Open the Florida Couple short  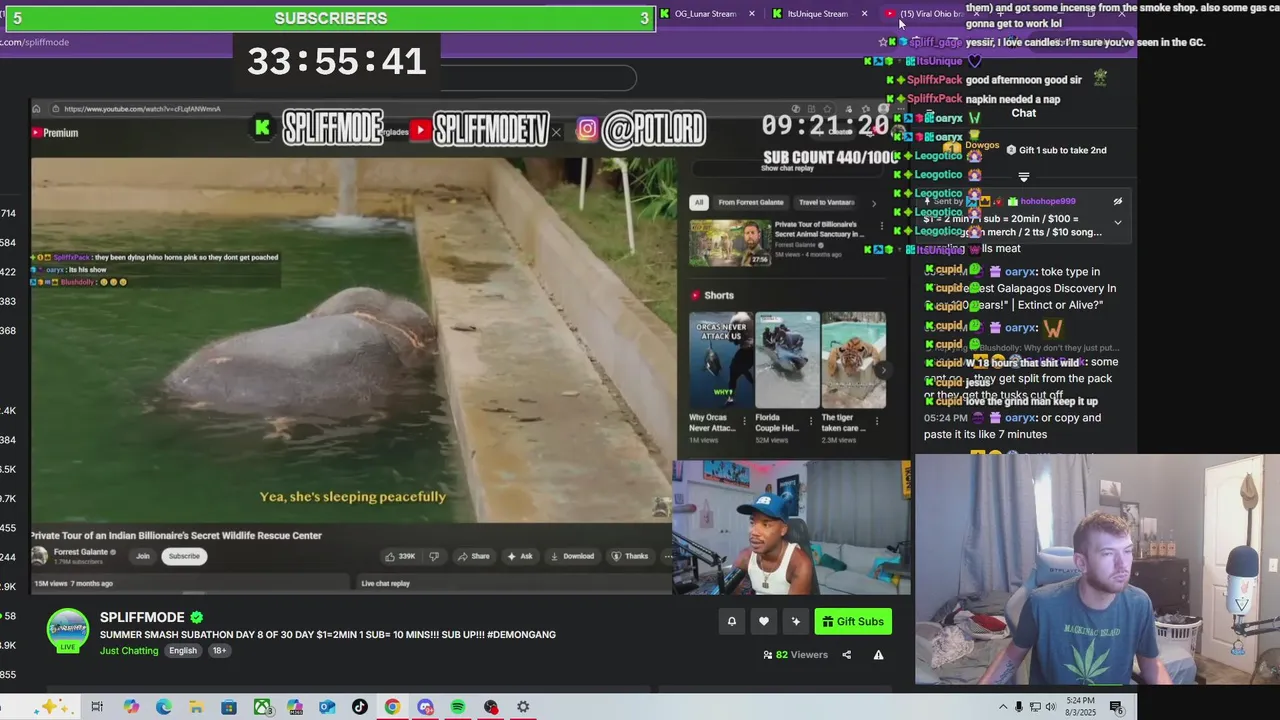pyautogui.click(x=787, y=360)
